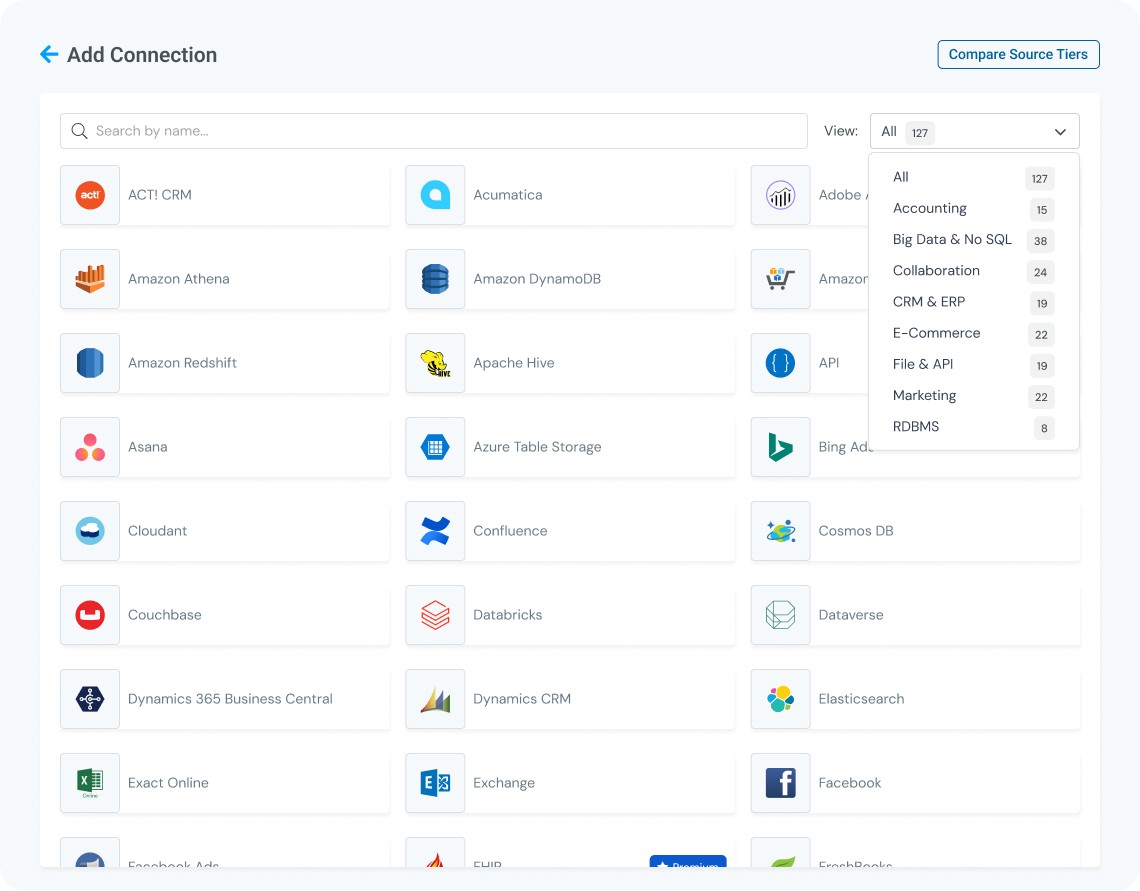Filter by Accounting category
The image size is (1140, 891).
pyautogui.click(x=974, y=209)
